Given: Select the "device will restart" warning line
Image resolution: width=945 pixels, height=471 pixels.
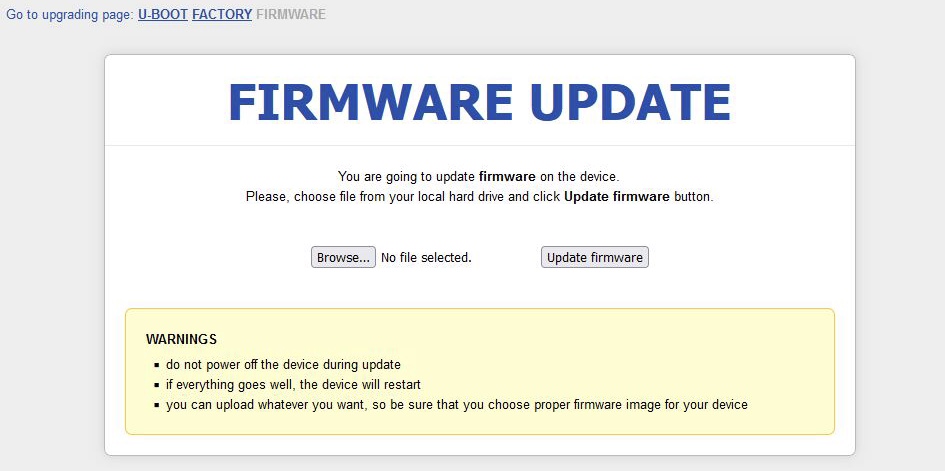Looking at the screenshot, I should click(293, 385).
